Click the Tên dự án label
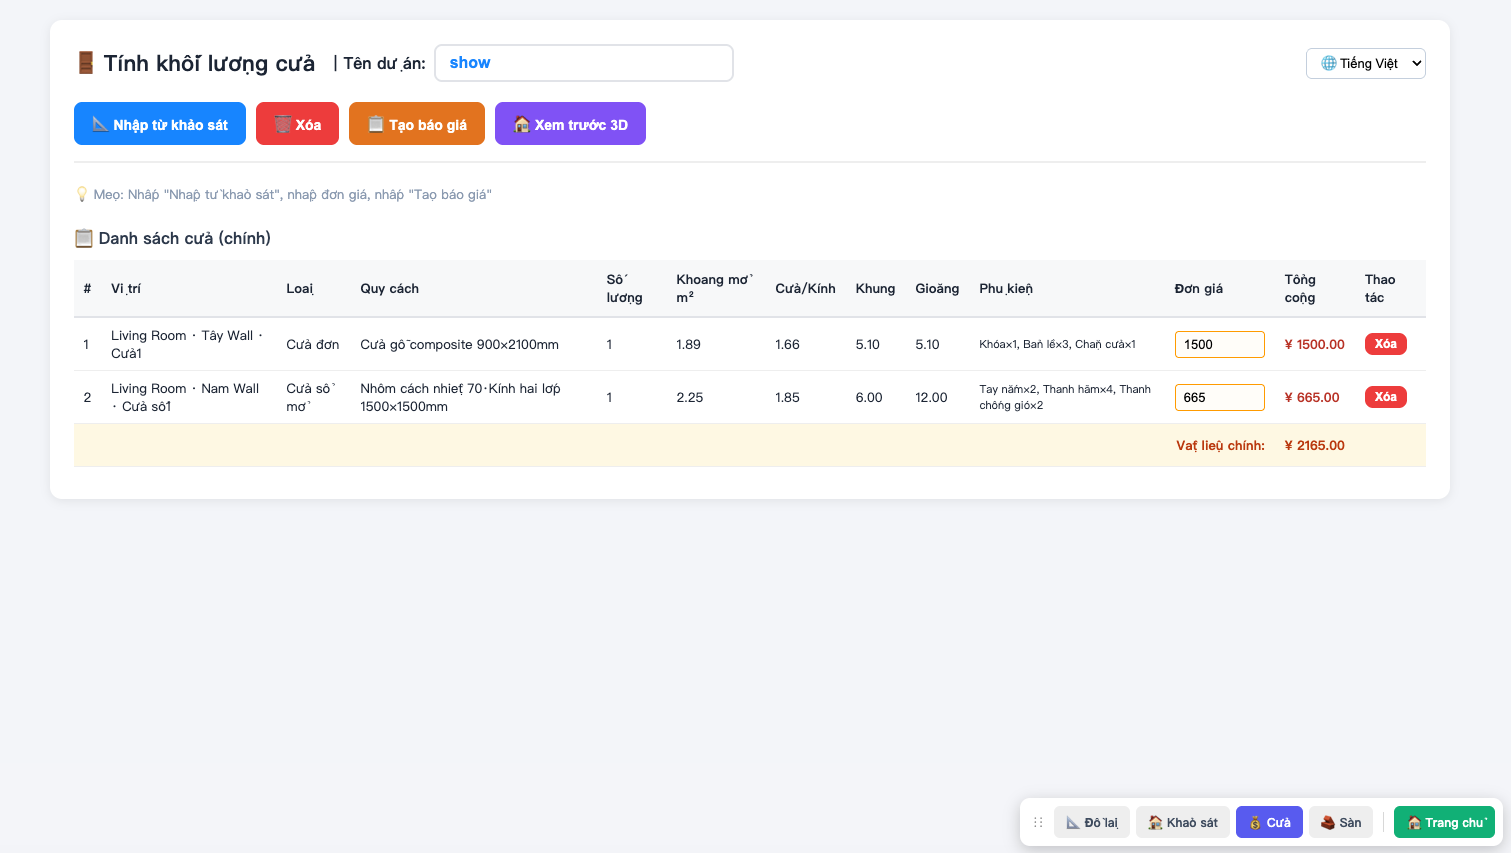 (x=384, y=63)
